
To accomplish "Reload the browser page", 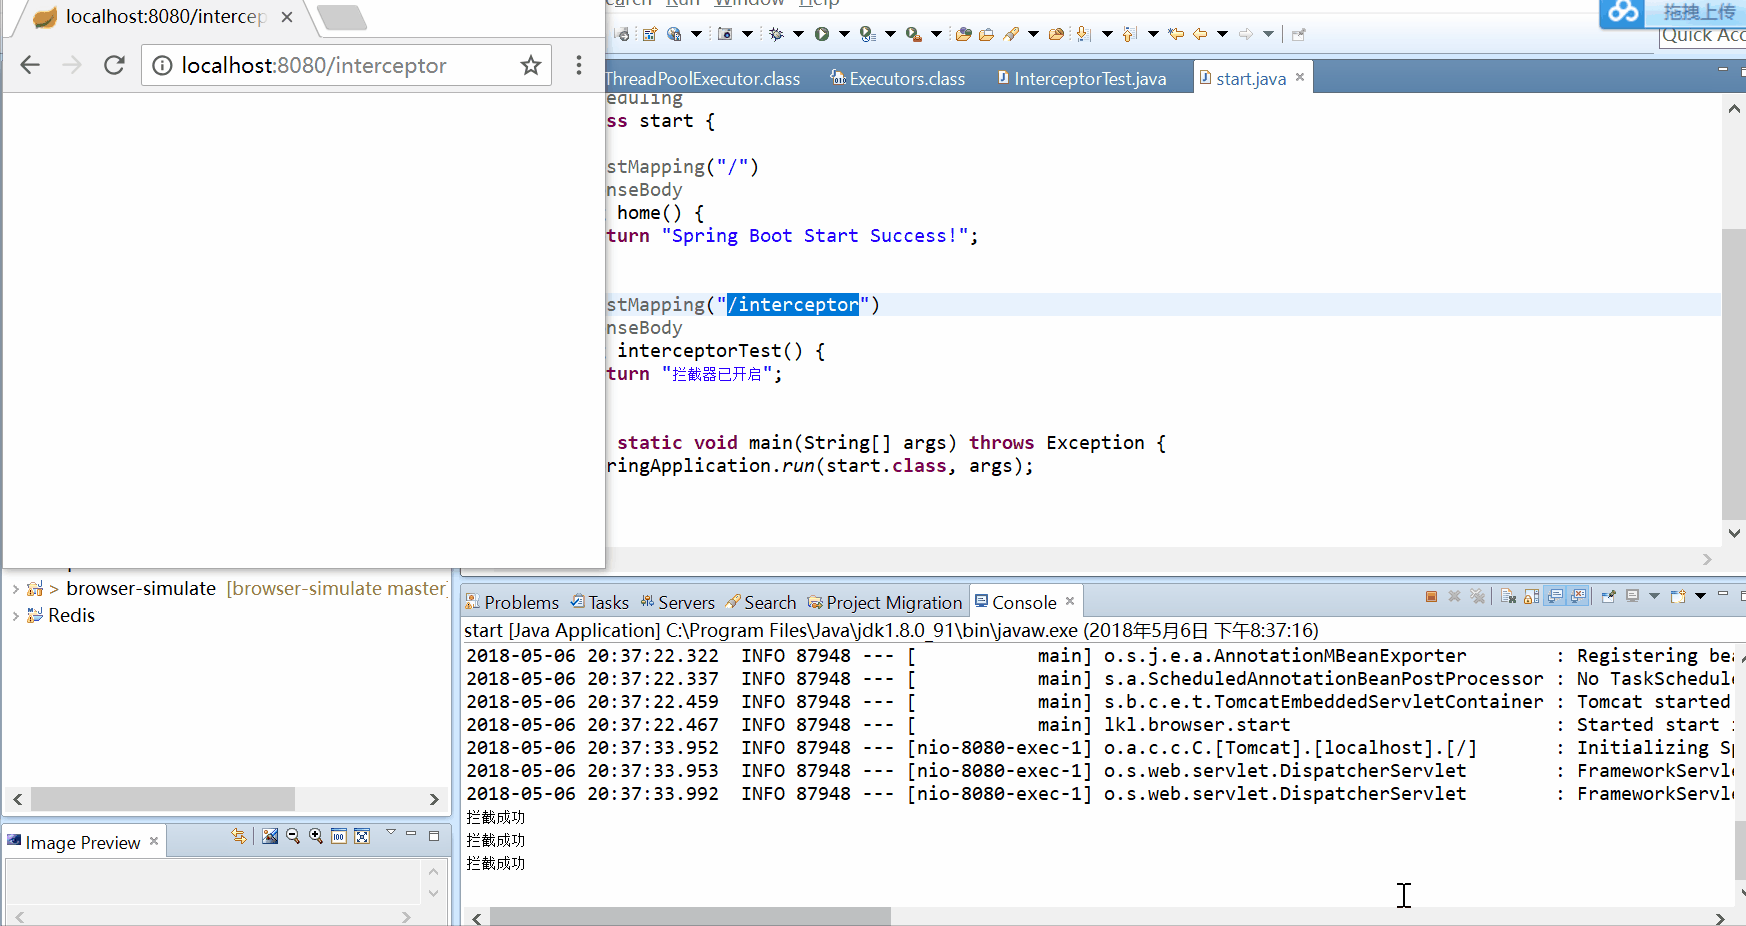I will (x=114, y=65).
